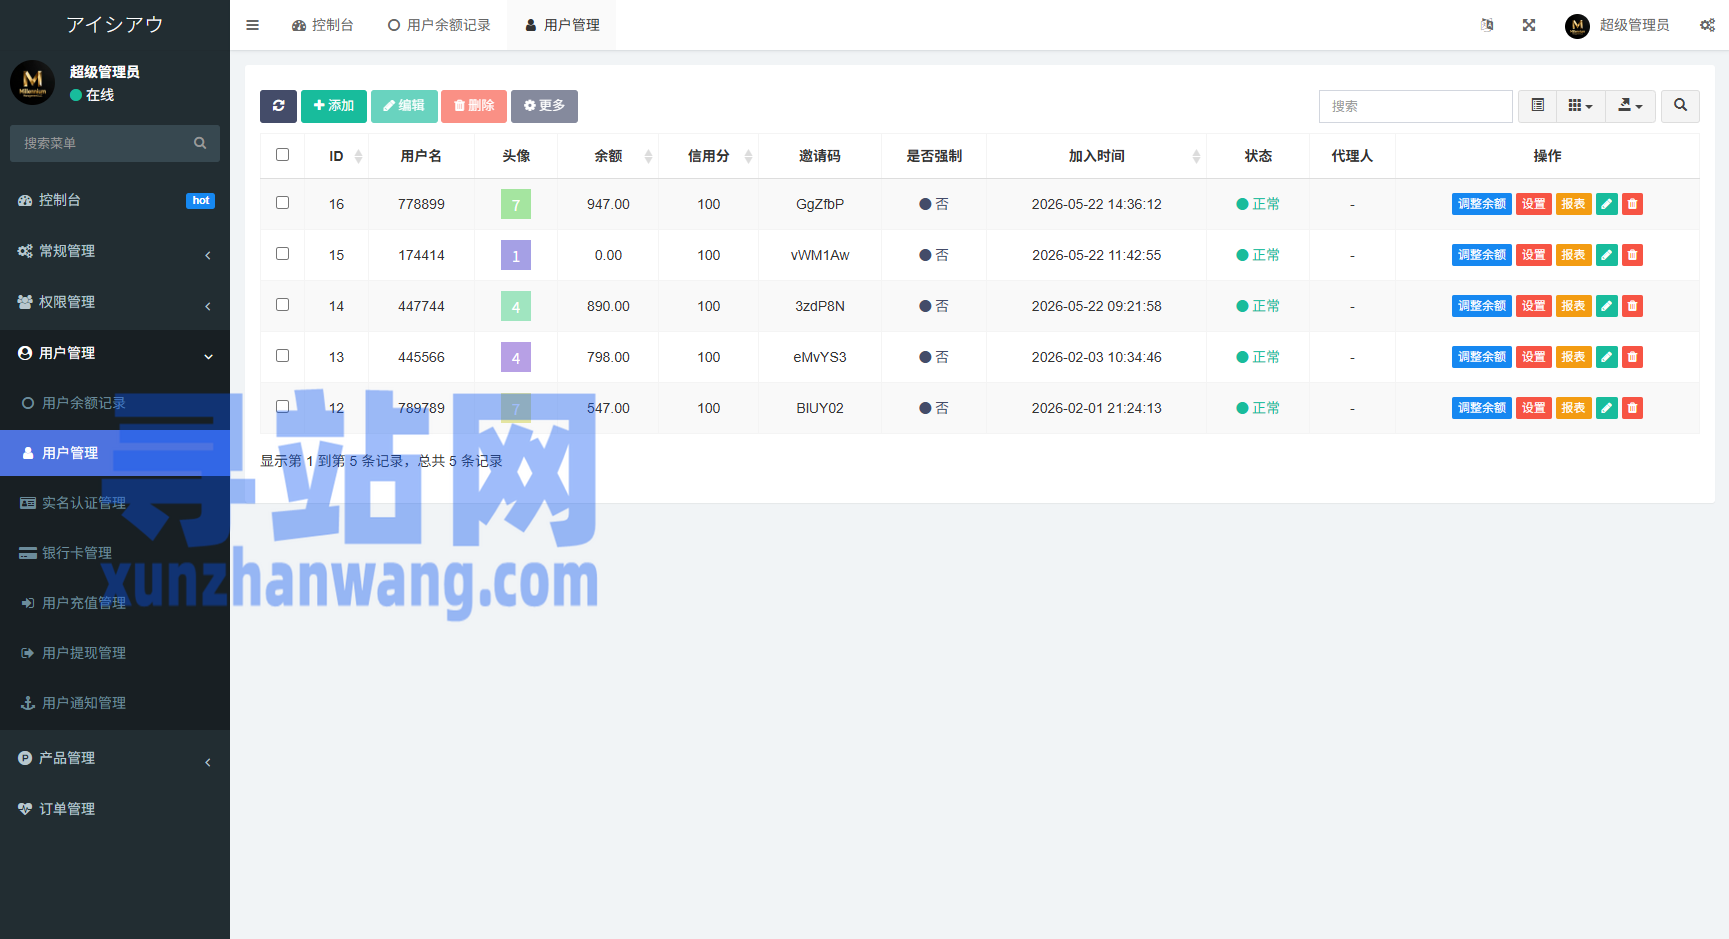This screenshot has height=939, width=1729.
Task: Click the sidebar menu search icon
Action: [x=200, y=143]
